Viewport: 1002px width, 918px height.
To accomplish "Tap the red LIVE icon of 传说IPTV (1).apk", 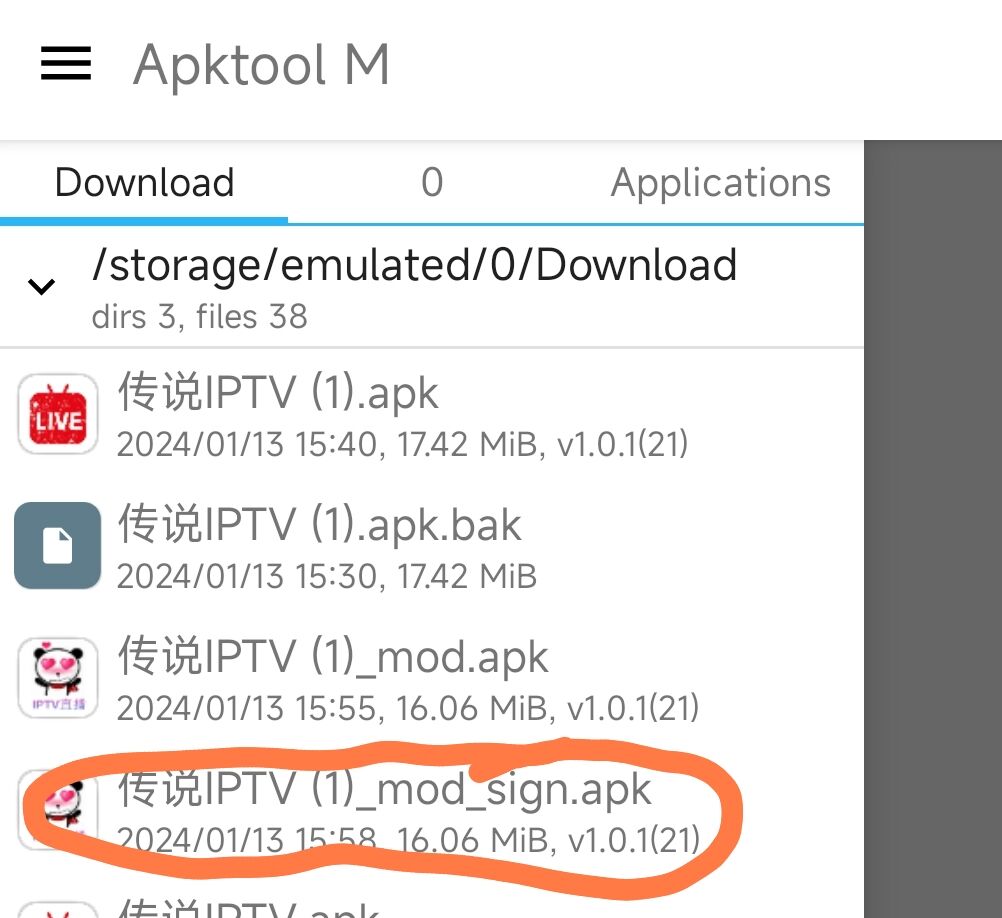I will pos(58,414).
